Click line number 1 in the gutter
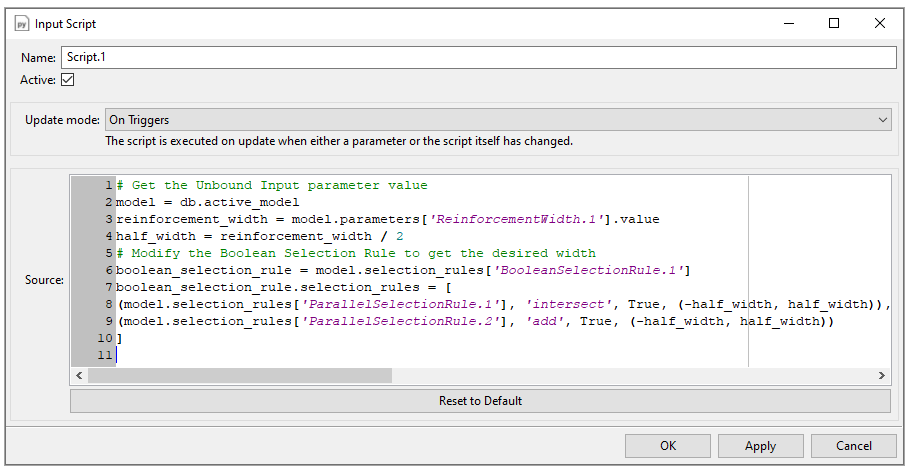Viewport: 908px width, 471px height. point(107,185)
